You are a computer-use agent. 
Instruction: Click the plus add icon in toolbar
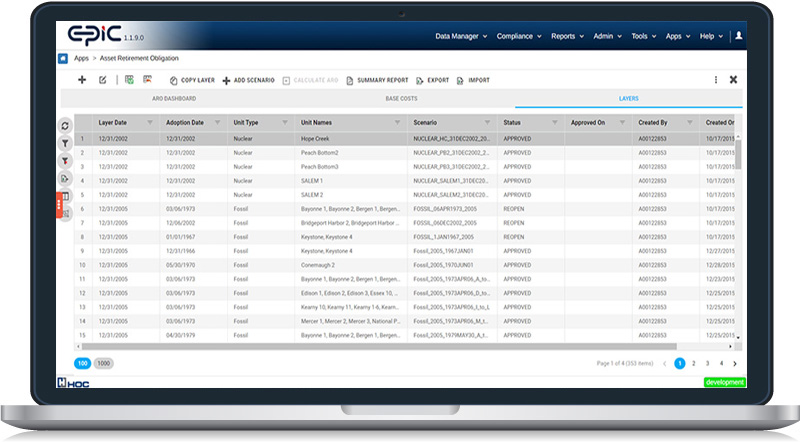[x=82, y=80]
